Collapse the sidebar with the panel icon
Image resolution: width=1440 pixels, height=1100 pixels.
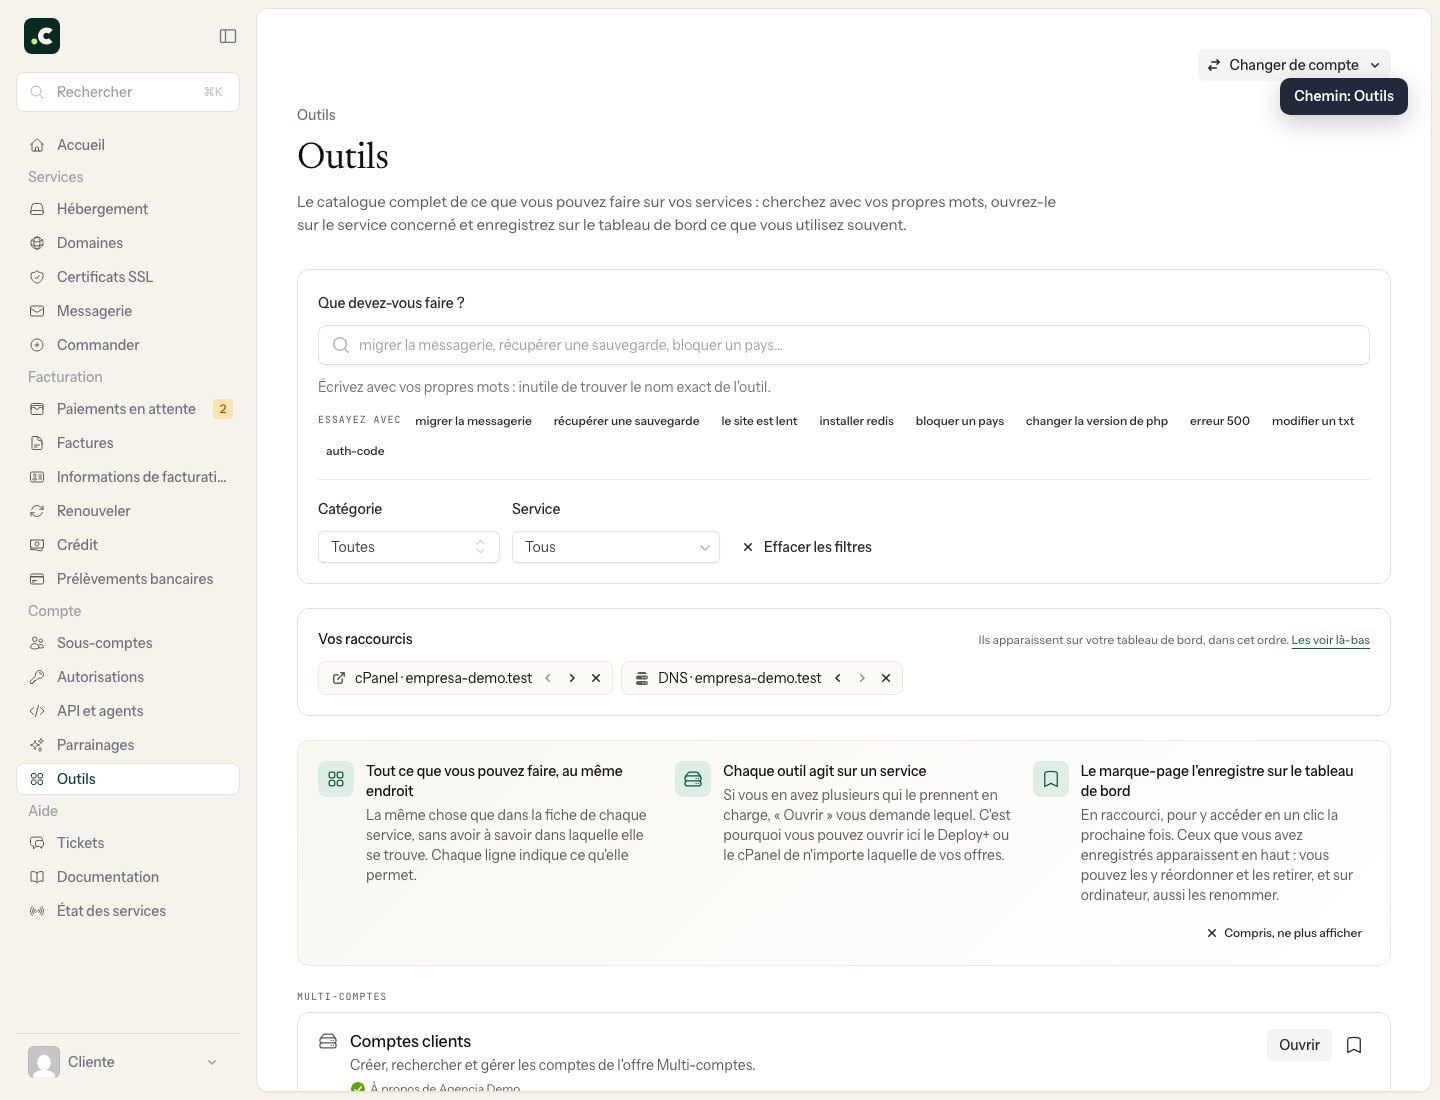point(228,36)
